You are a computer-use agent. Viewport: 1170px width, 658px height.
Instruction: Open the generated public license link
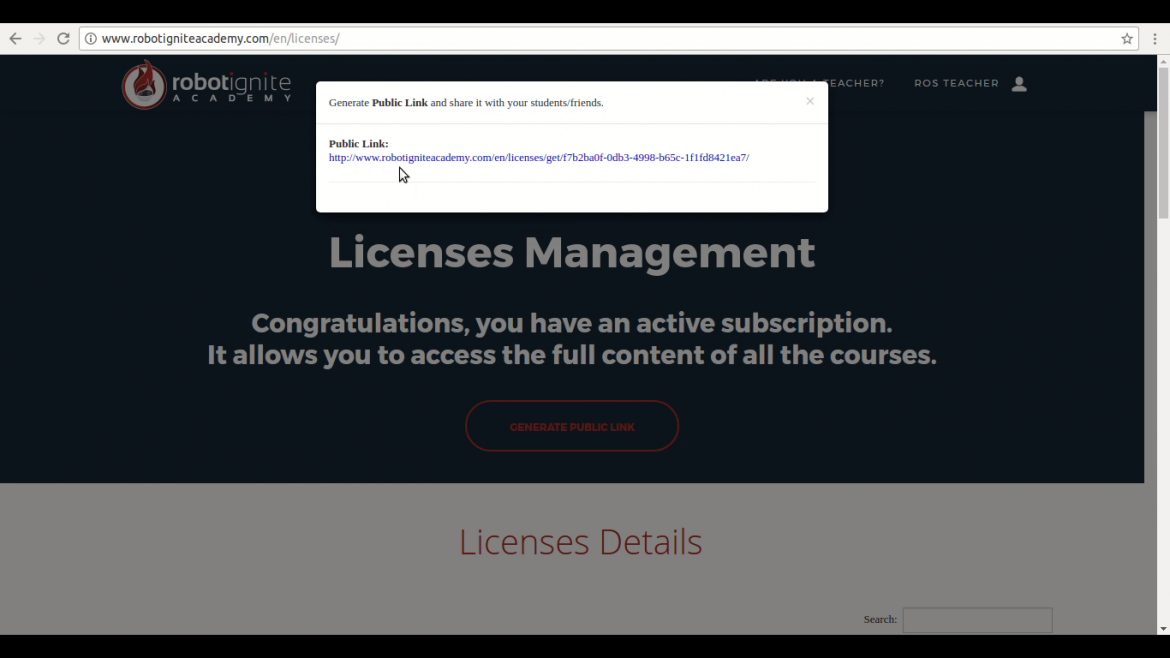click(x=539, y=157)
